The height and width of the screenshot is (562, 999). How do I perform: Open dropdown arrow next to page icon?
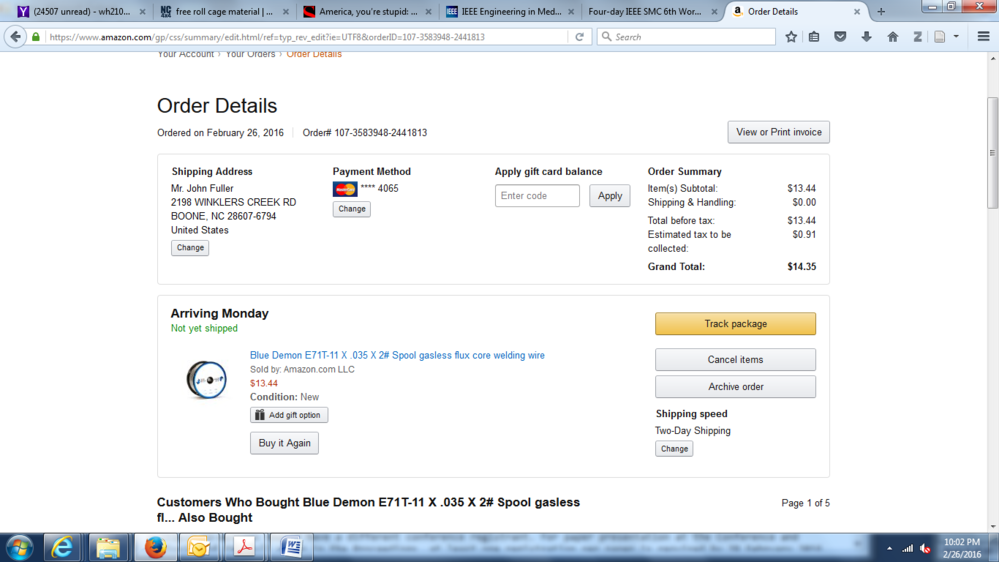956,37
